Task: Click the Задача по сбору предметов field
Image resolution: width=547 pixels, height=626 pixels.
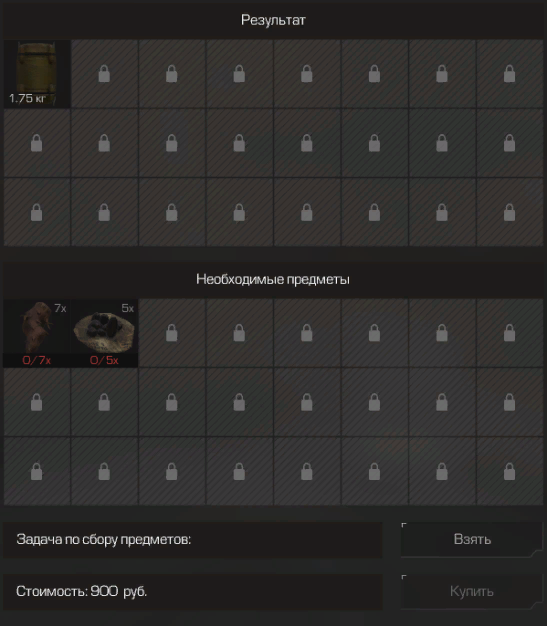Action: (x=193, y=539)
